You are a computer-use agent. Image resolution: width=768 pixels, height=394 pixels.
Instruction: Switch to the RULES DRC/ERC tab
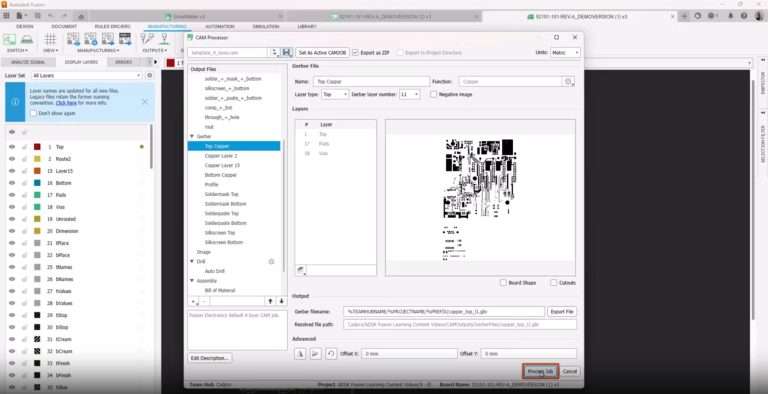(112, 26)
